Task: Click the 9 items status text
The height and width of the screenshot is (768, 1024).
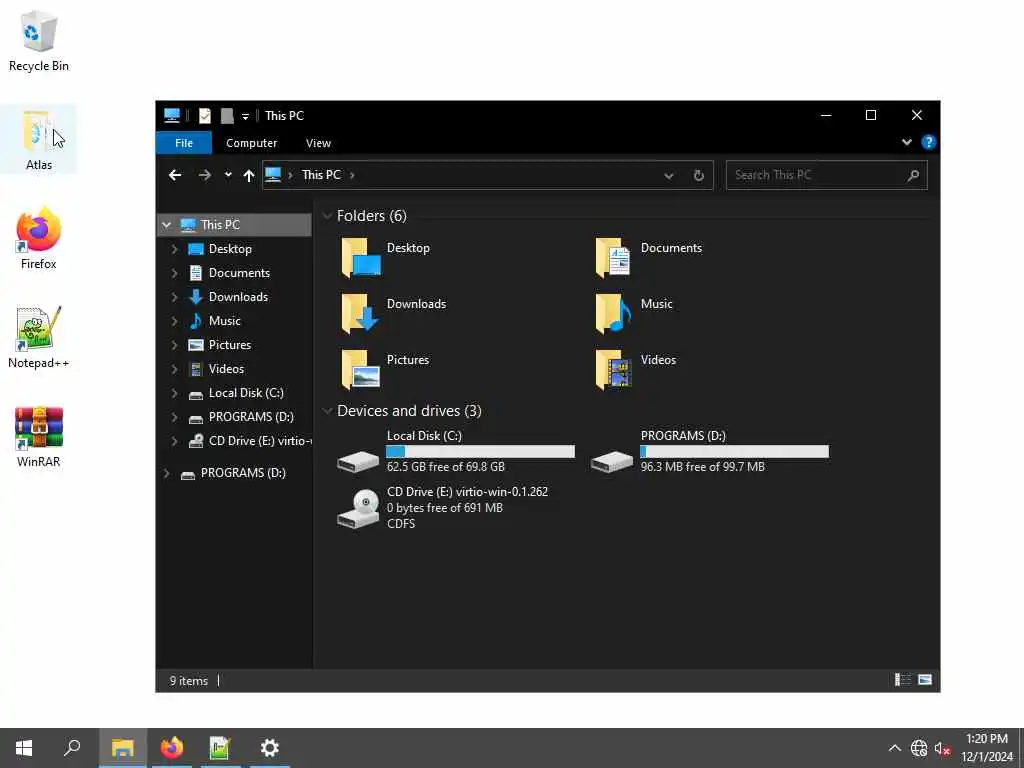Action: (189, 680)
